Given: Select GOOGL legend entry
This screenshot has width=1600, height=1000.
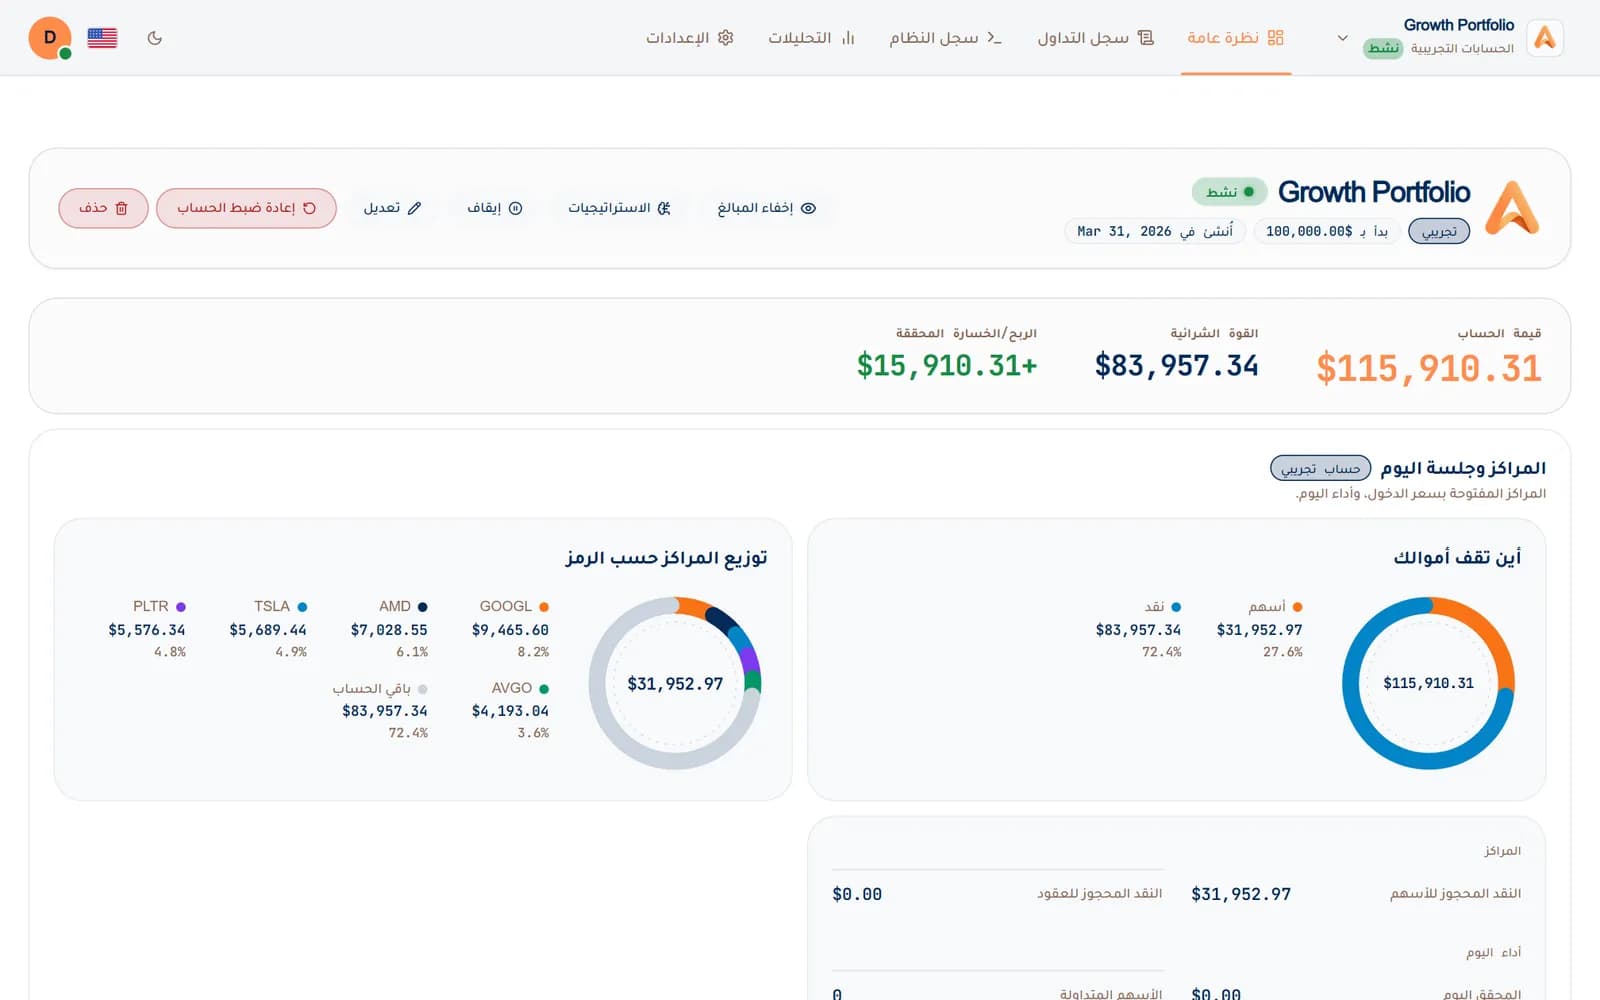Looking at the screenshot, I should 510,628.
